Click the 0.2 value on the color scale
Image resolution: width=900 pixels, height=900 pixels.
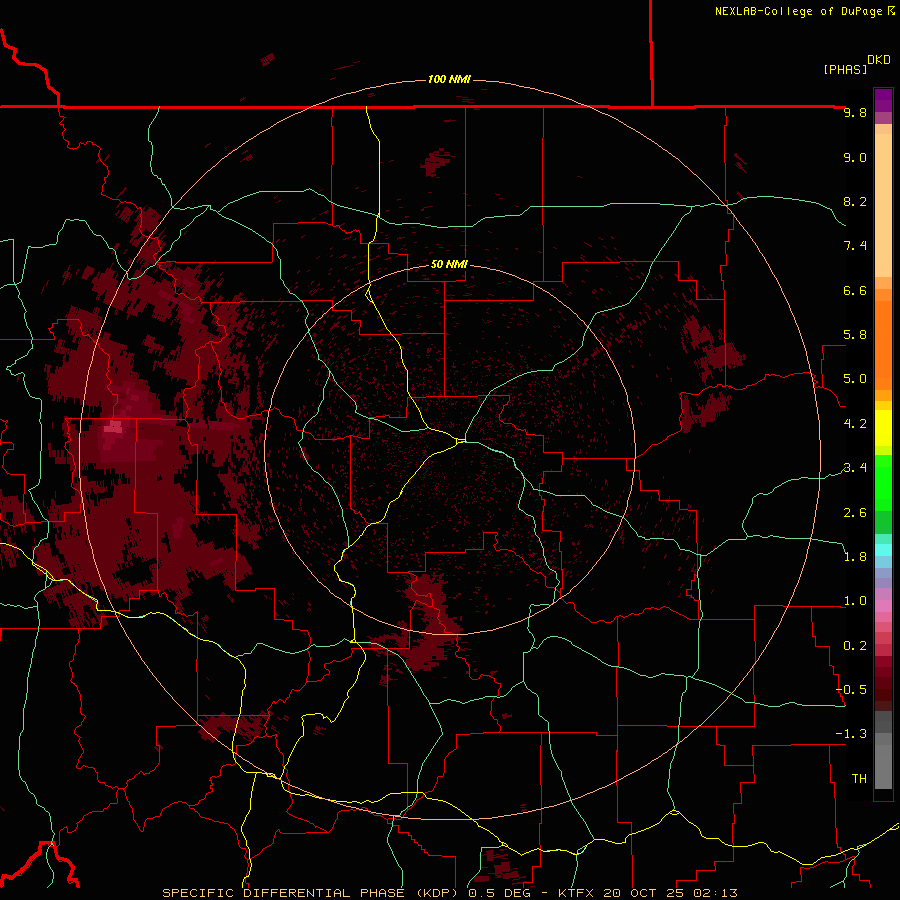pyautogui.click(x=855, y=646)
